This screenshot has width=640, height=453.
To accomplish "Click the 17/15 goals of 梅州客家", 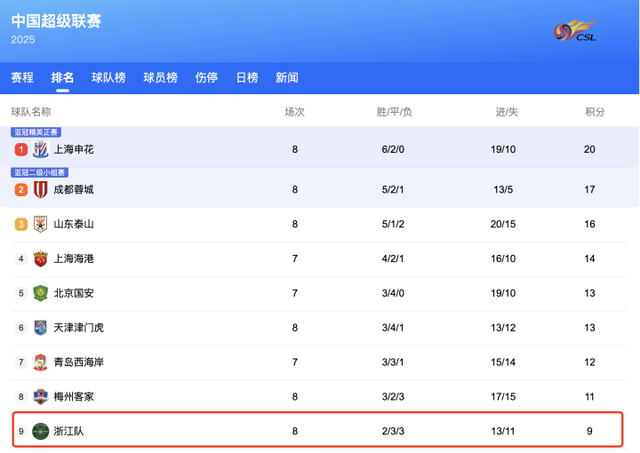I will click(503, 397).
